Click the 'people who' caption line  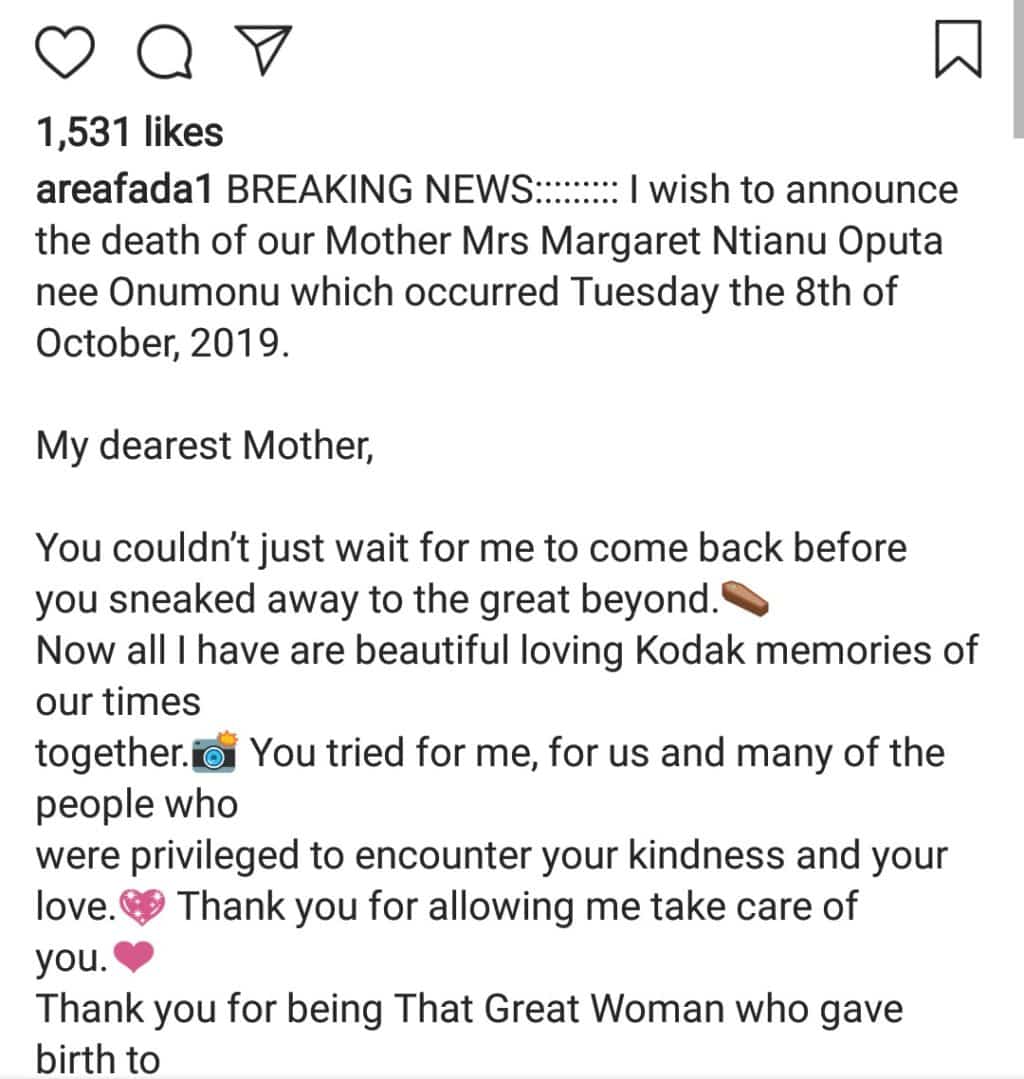tap(137, 805)
